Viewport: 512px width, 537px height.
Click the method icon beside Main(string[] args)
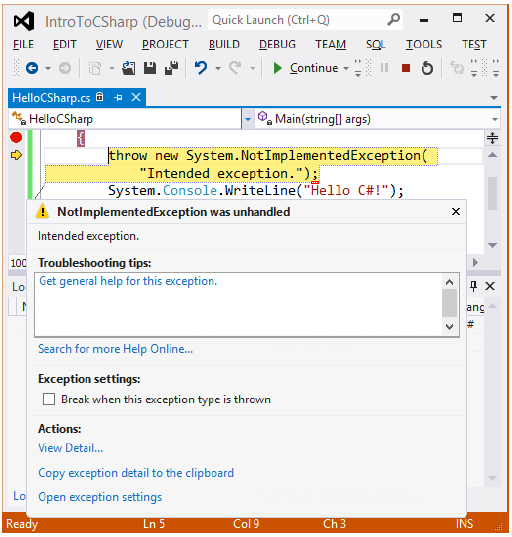[x=264, y=118]
